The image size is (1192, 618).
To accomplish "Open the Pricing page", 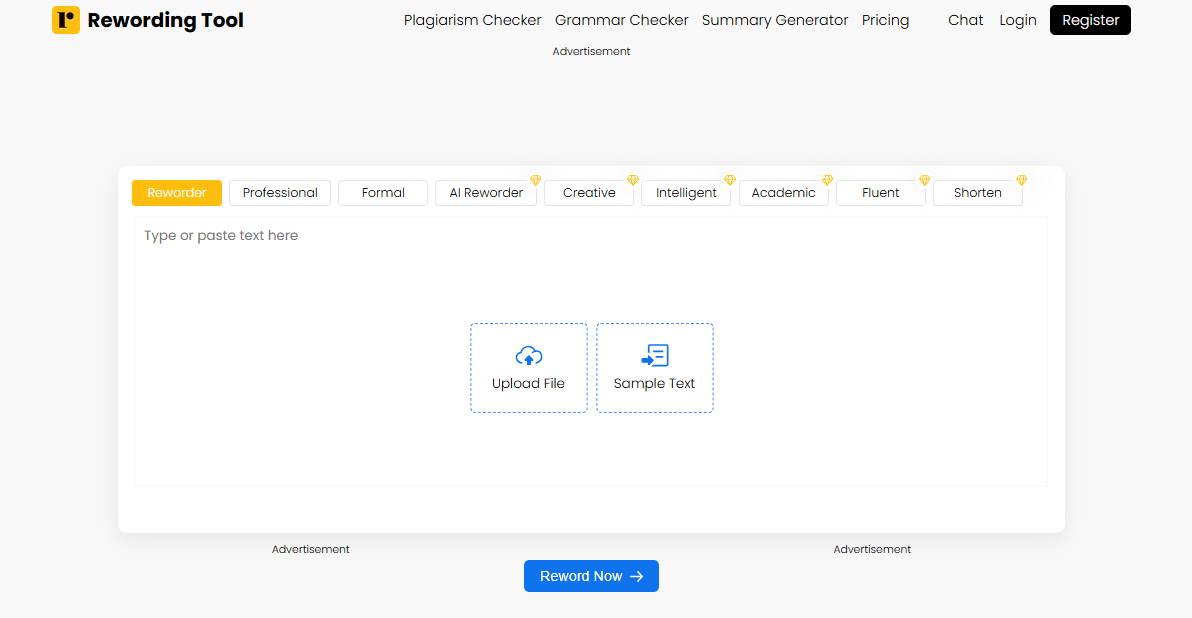I will tap(885, 20).
